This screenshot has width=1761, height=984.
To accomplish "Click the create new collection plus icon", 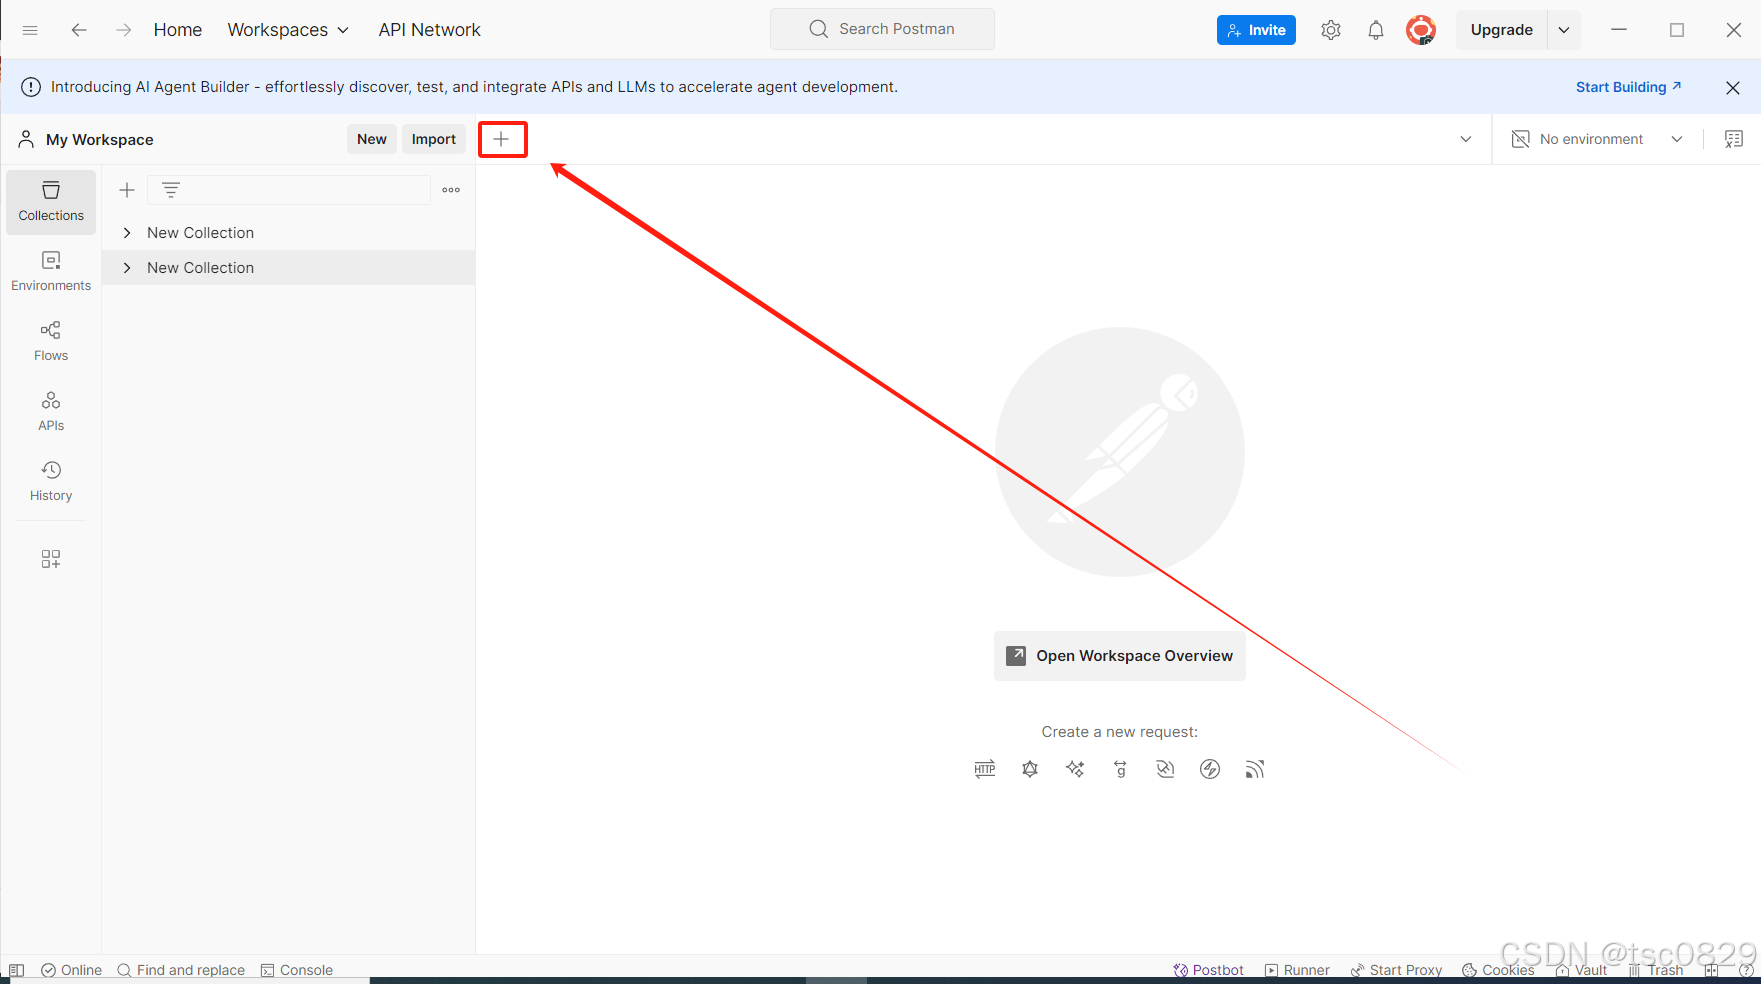I will pyautogui.click(x=127, y=190).
